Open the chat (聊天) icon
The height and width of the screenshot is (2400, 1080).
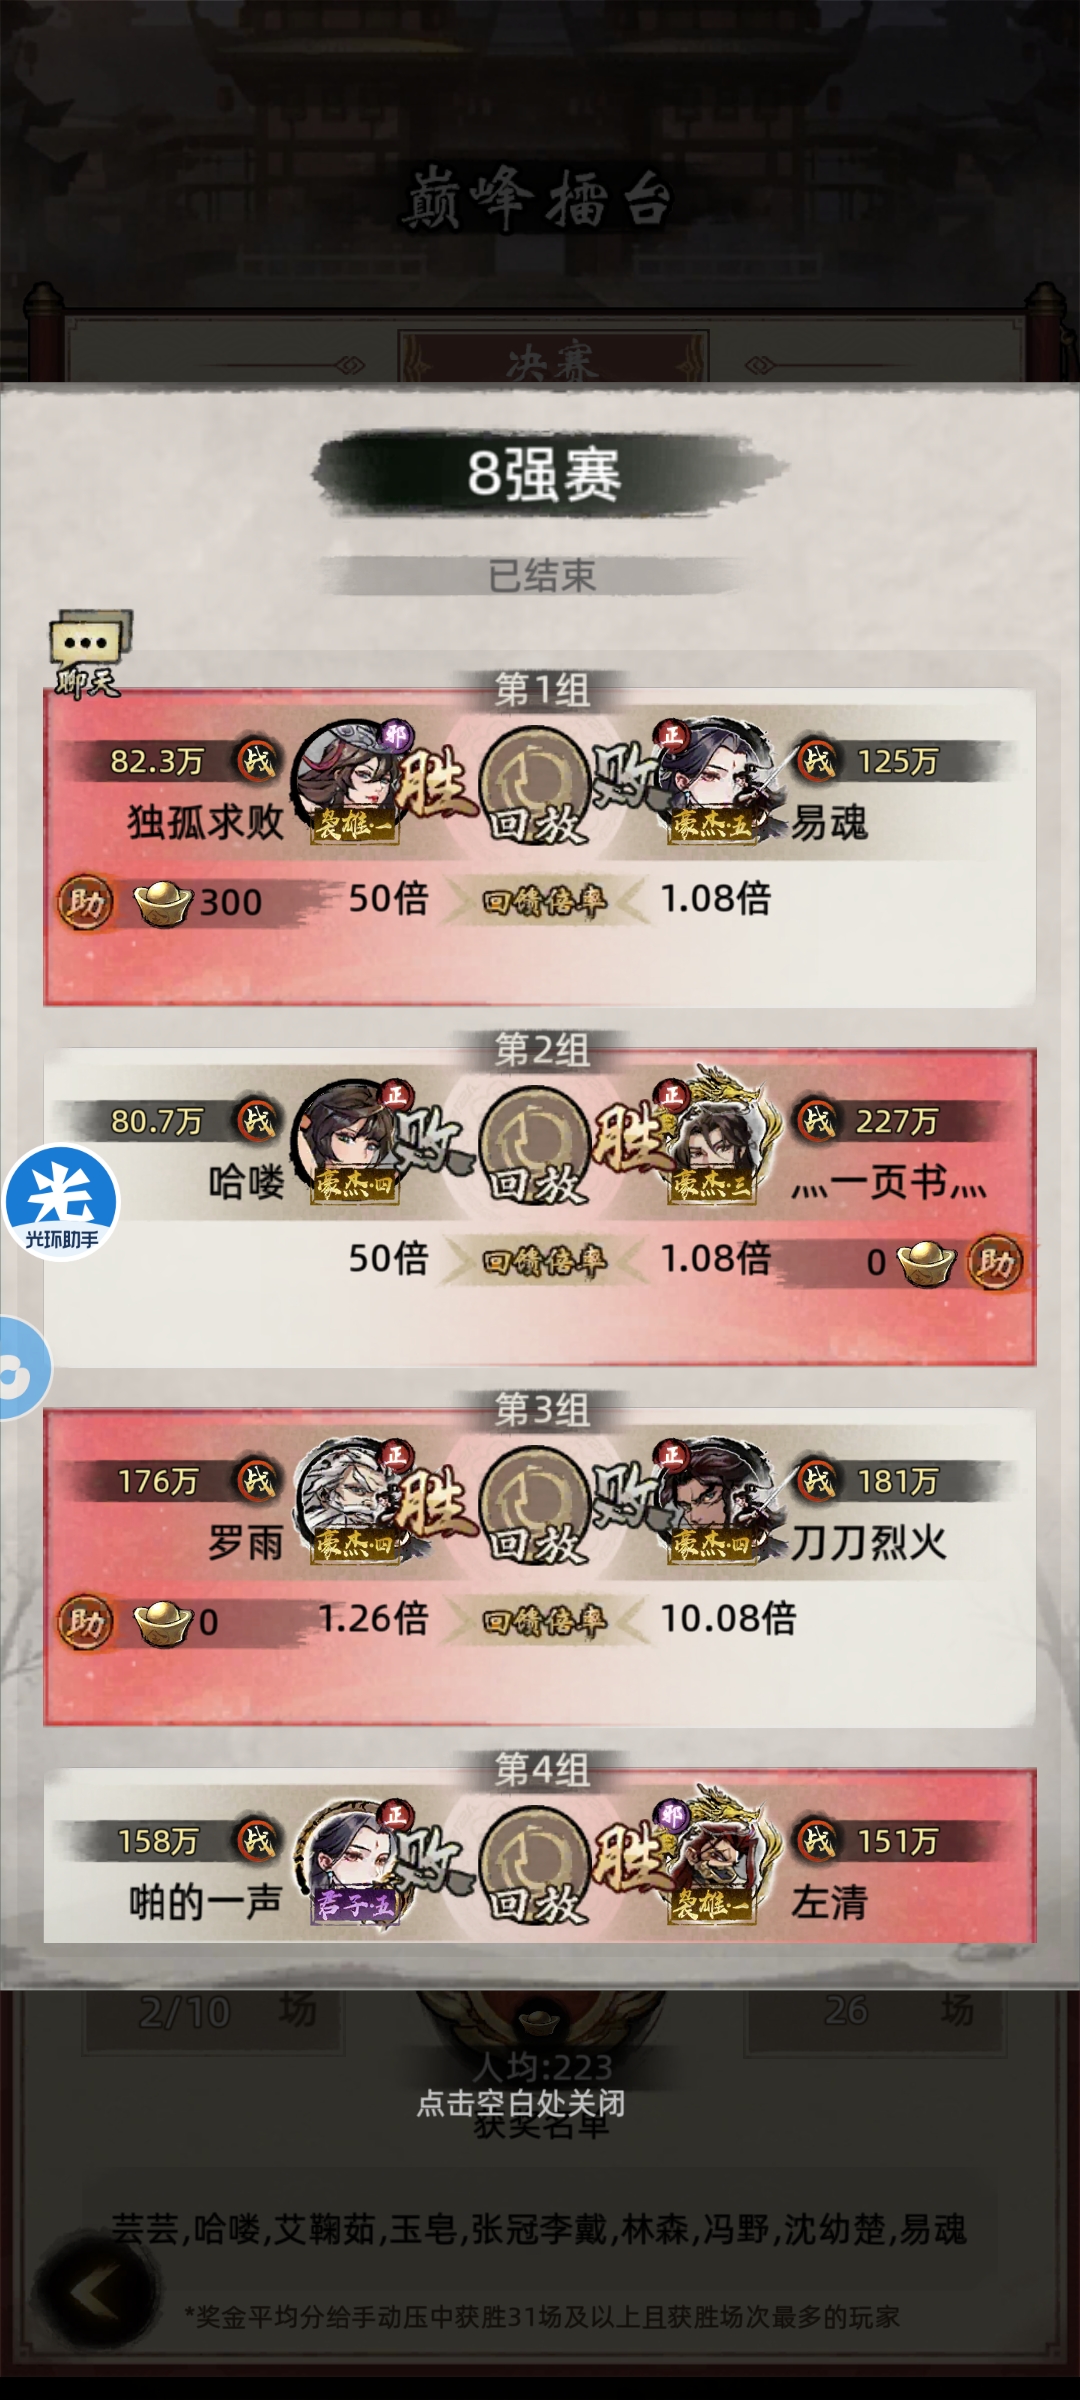pyautogui.click(x=90, y=654)
